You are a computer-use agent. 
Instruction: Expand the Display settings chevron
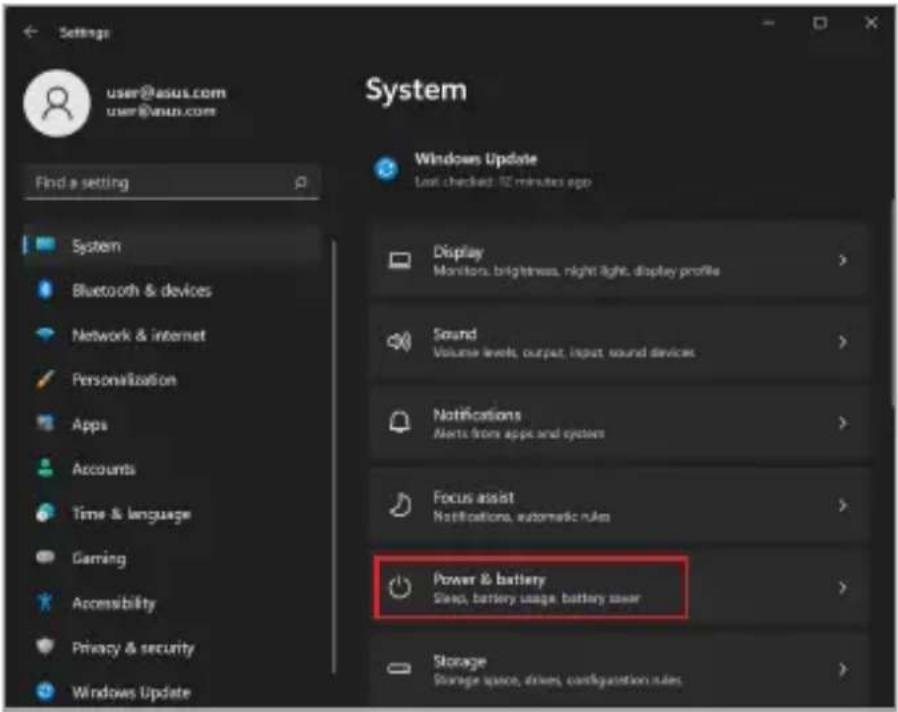[x=842, y=260]
